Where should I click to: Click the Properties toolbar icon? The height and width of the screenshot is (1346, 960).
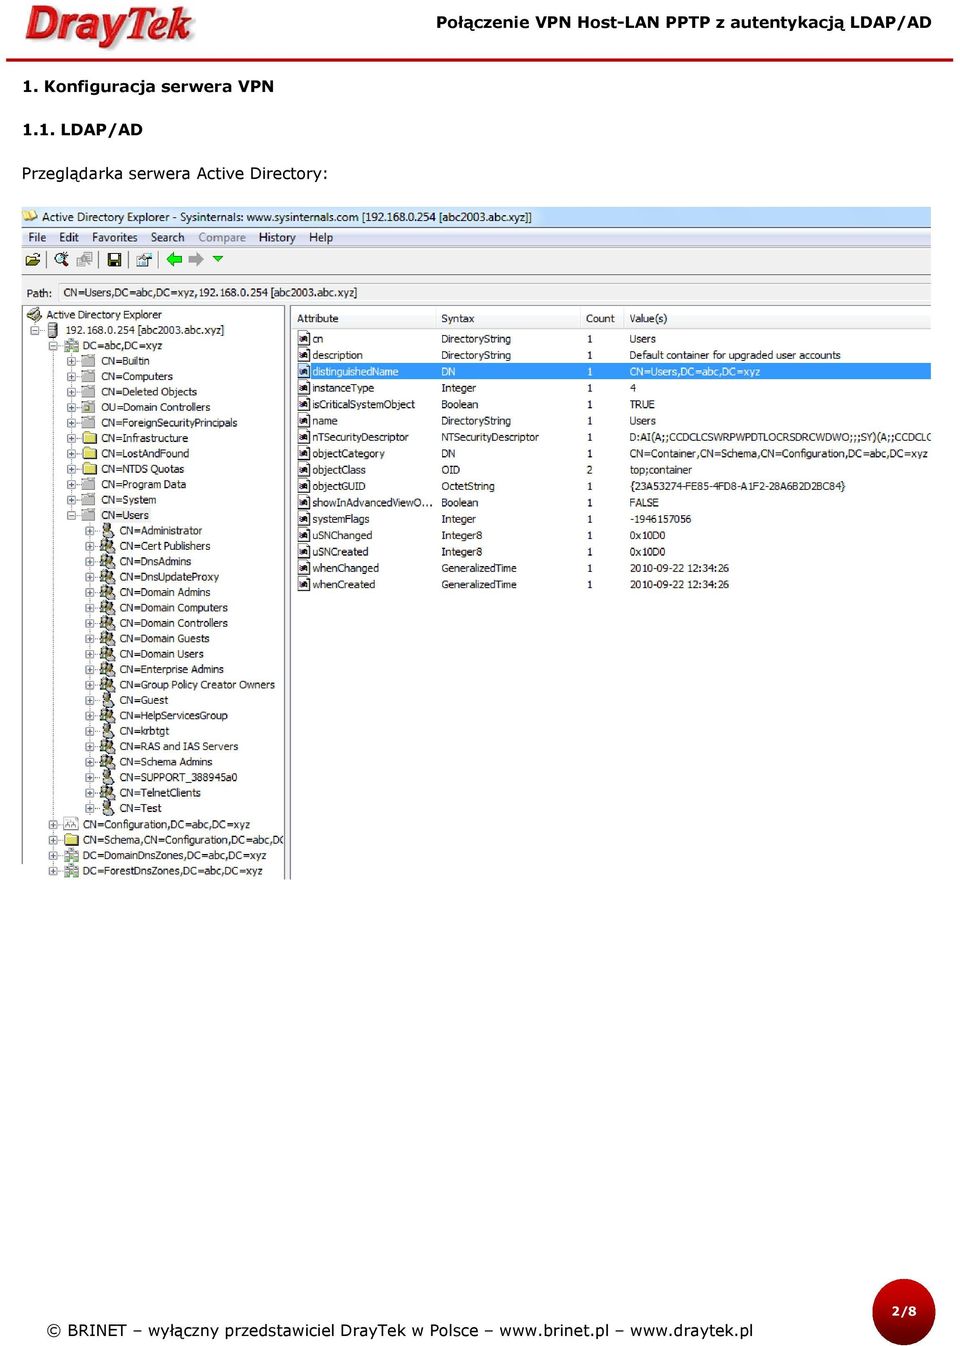click(144, 260)
